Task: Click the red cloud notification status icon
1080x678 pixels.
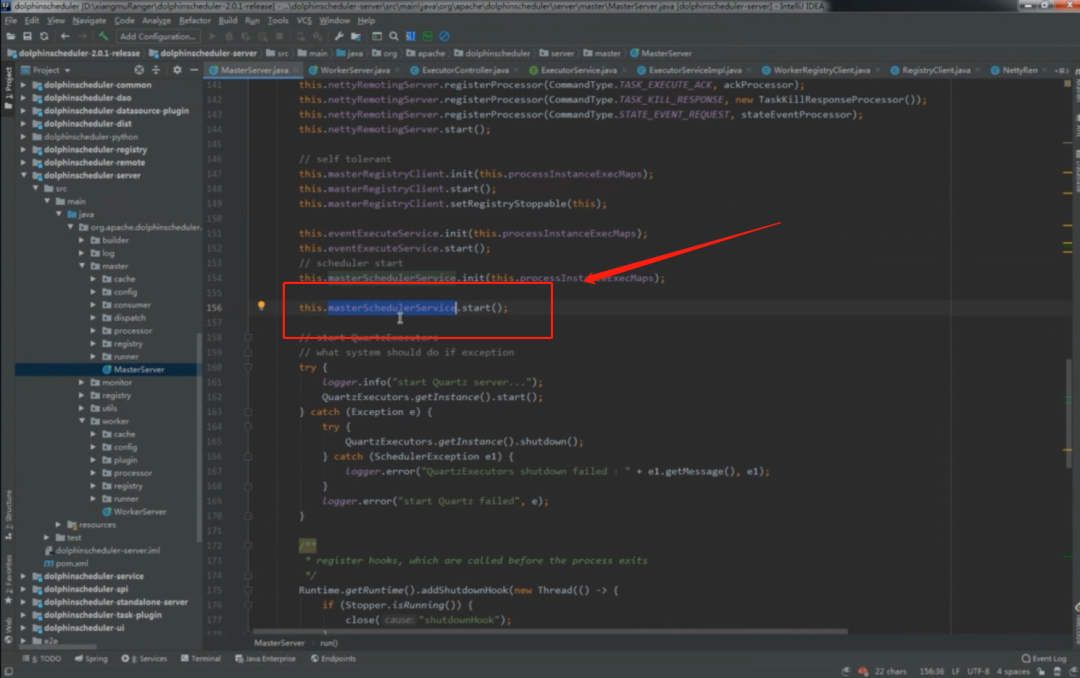Action: click(x=862, y=671)
